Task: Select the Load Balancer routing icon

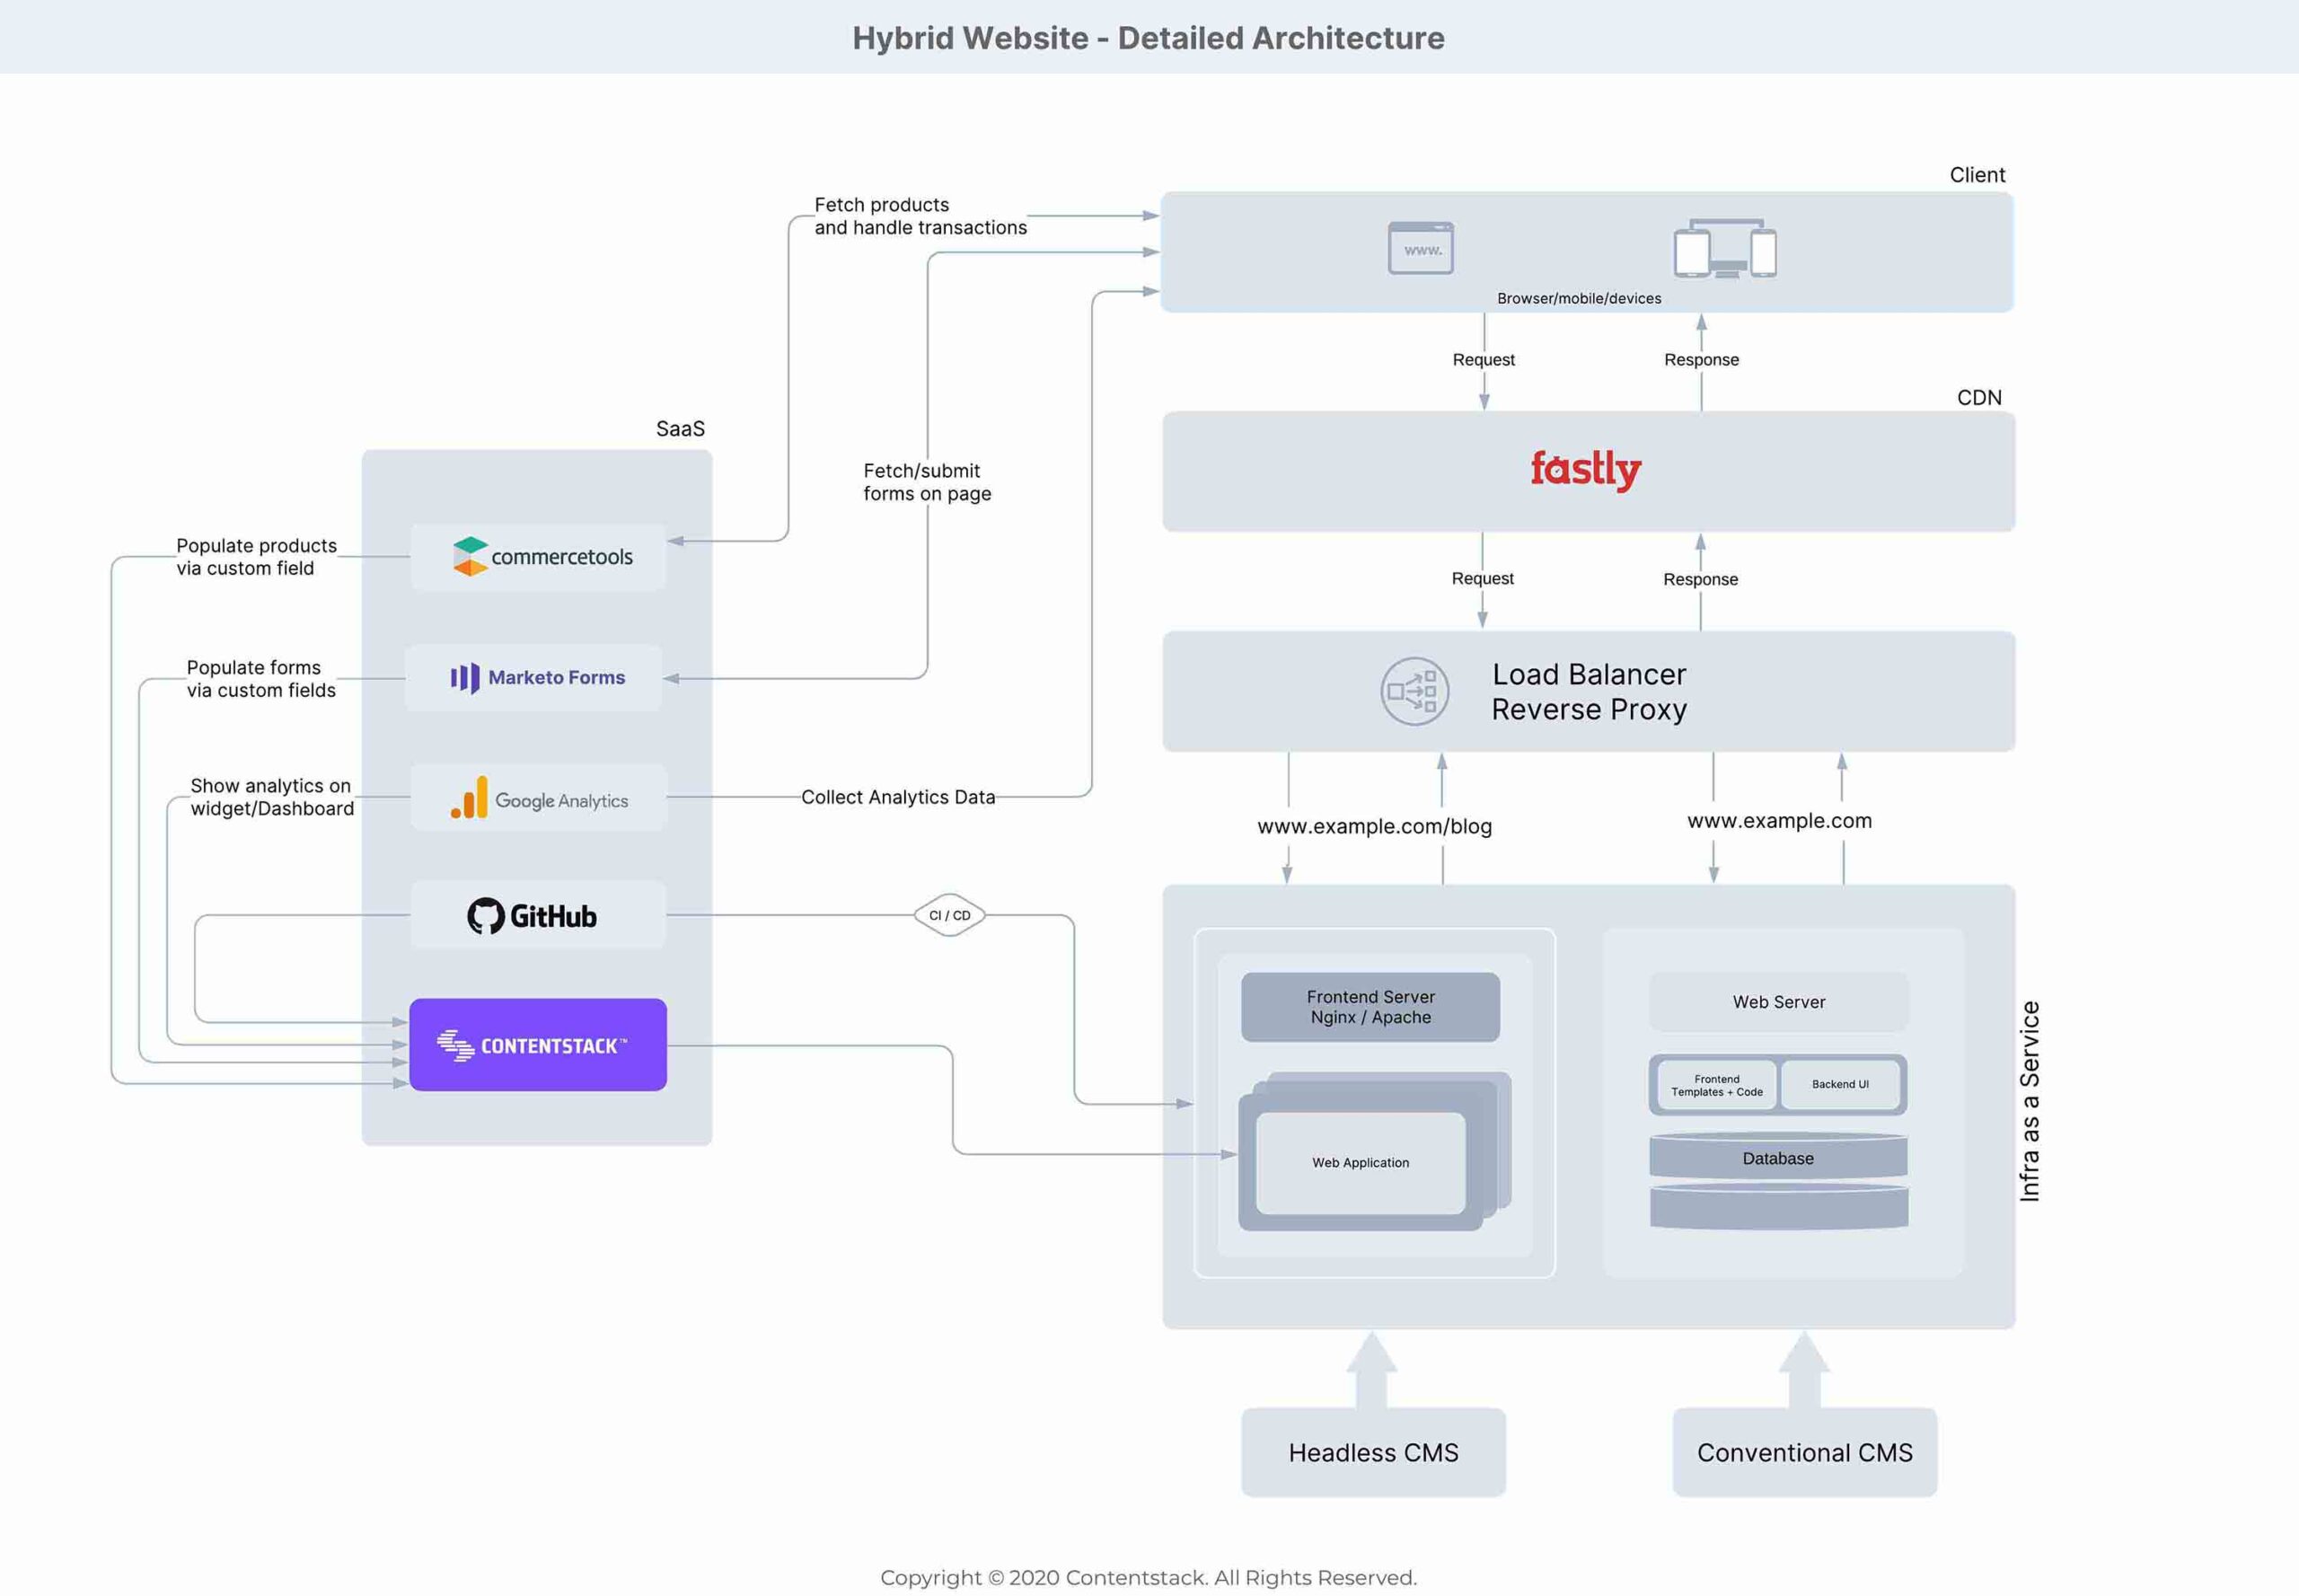Action: click(1414, 691)
